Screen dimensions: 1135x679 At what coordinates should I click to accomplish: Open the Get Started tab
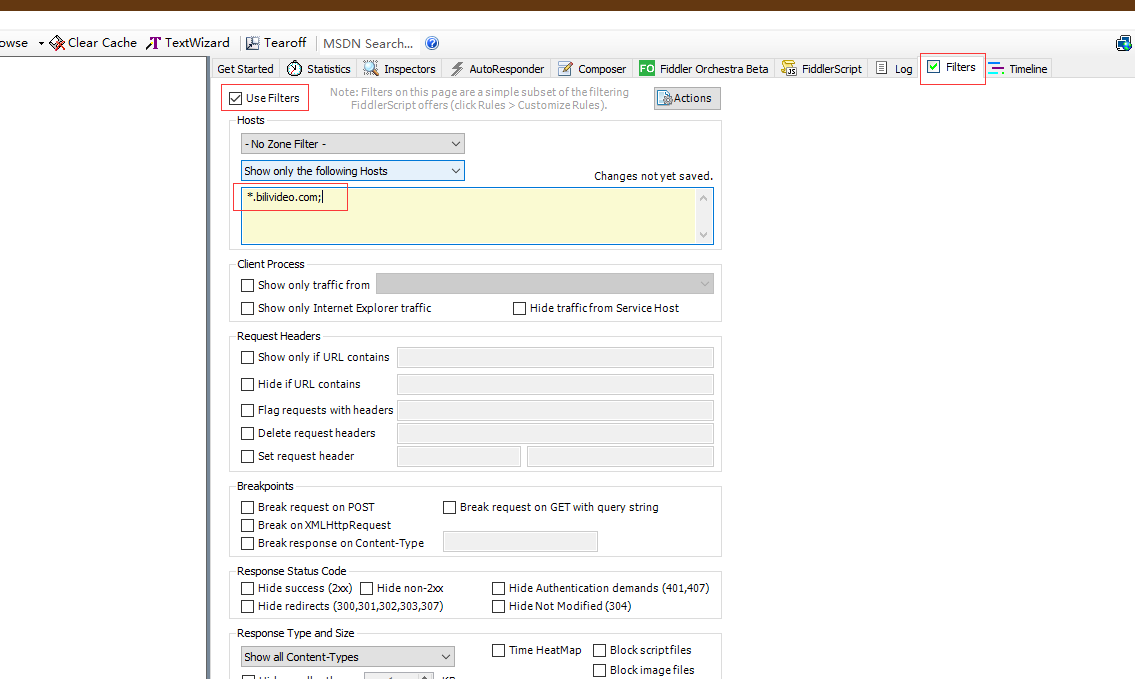(x=245, y=69)
